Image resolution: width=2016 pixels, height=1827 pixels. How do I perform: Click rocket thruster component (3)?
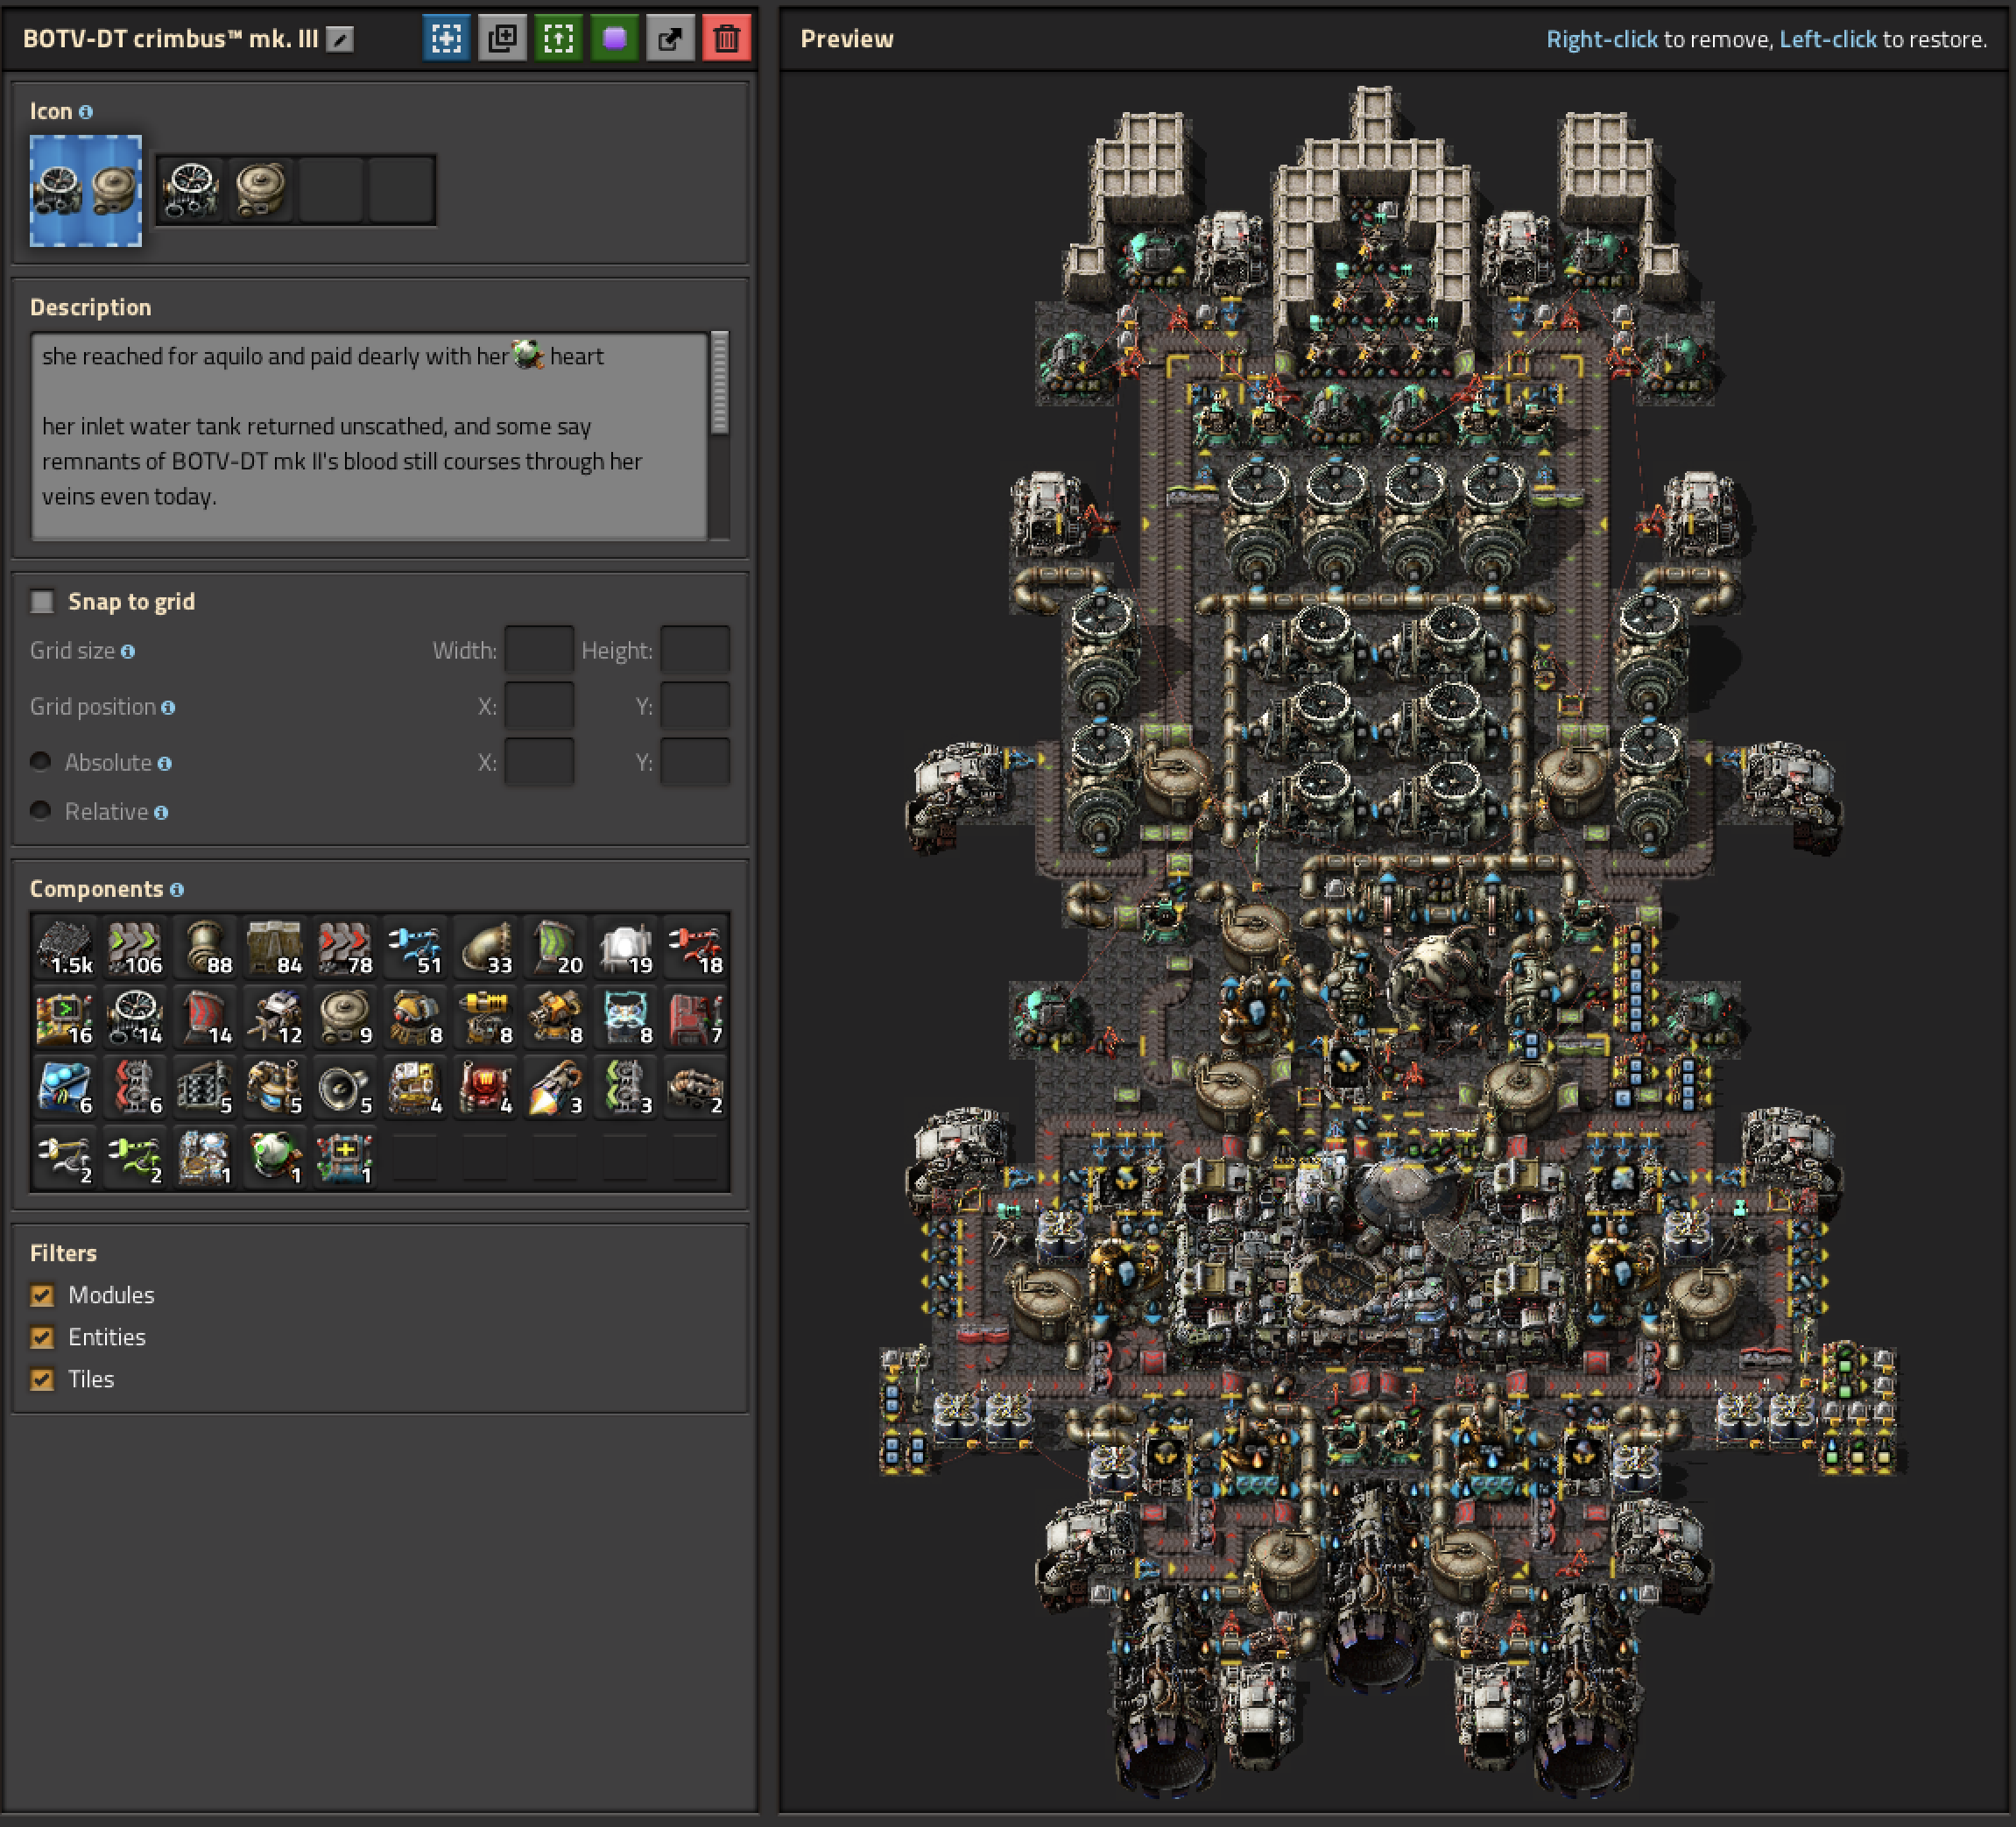pos(555,1087)
